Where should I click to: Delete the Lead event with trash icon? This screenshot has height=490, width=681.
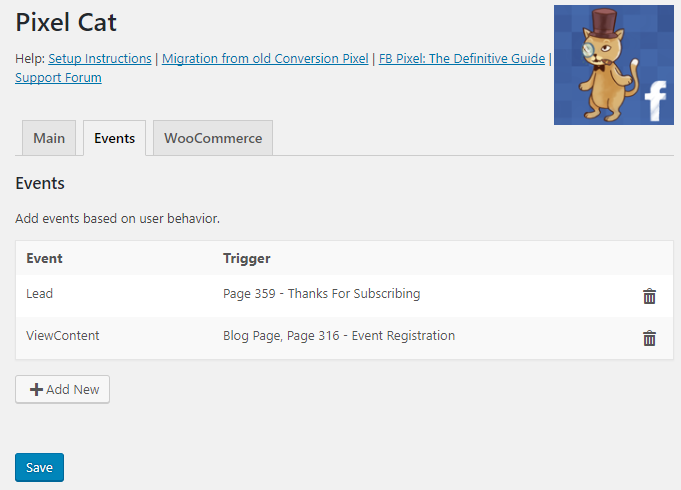click(649, 296)
